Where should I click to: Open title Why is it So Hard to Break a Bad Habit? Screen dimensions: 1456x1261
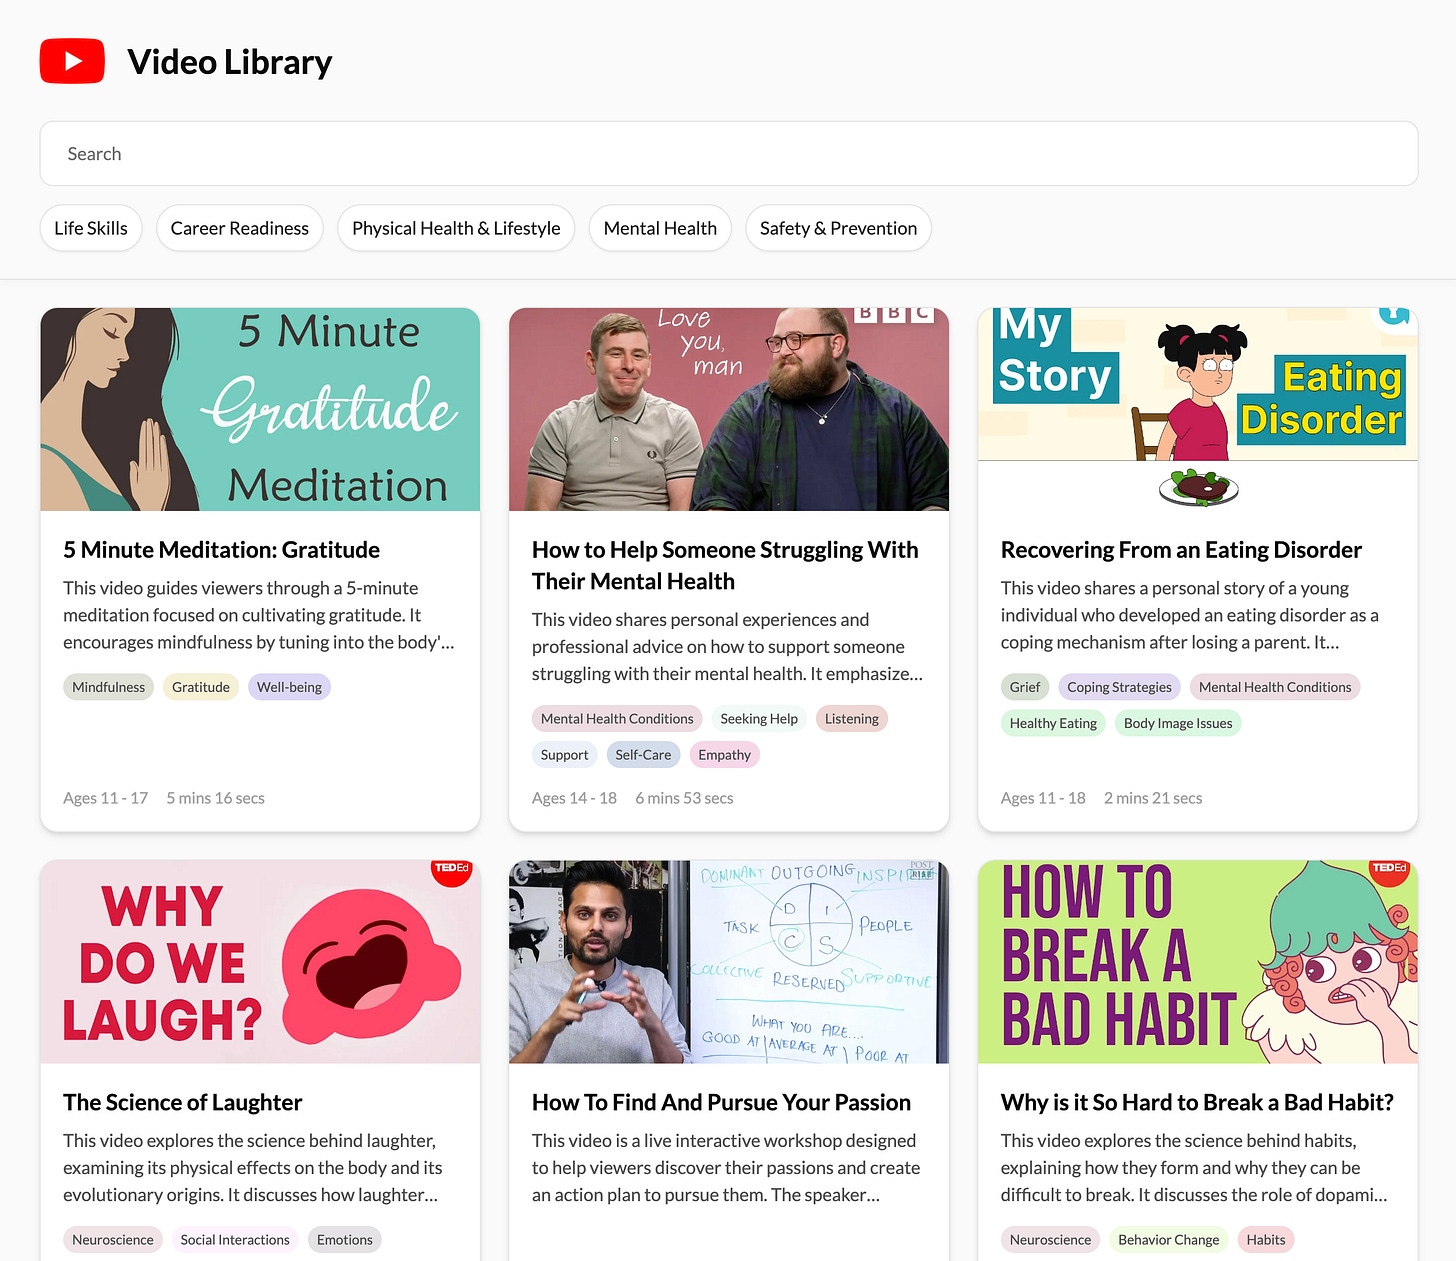(x=1197, y=1102)
